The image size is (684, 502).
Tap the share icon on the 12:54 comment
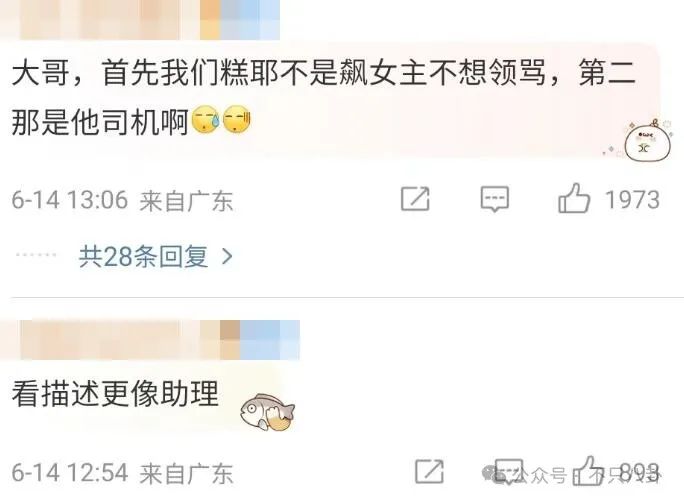(429, 471)
